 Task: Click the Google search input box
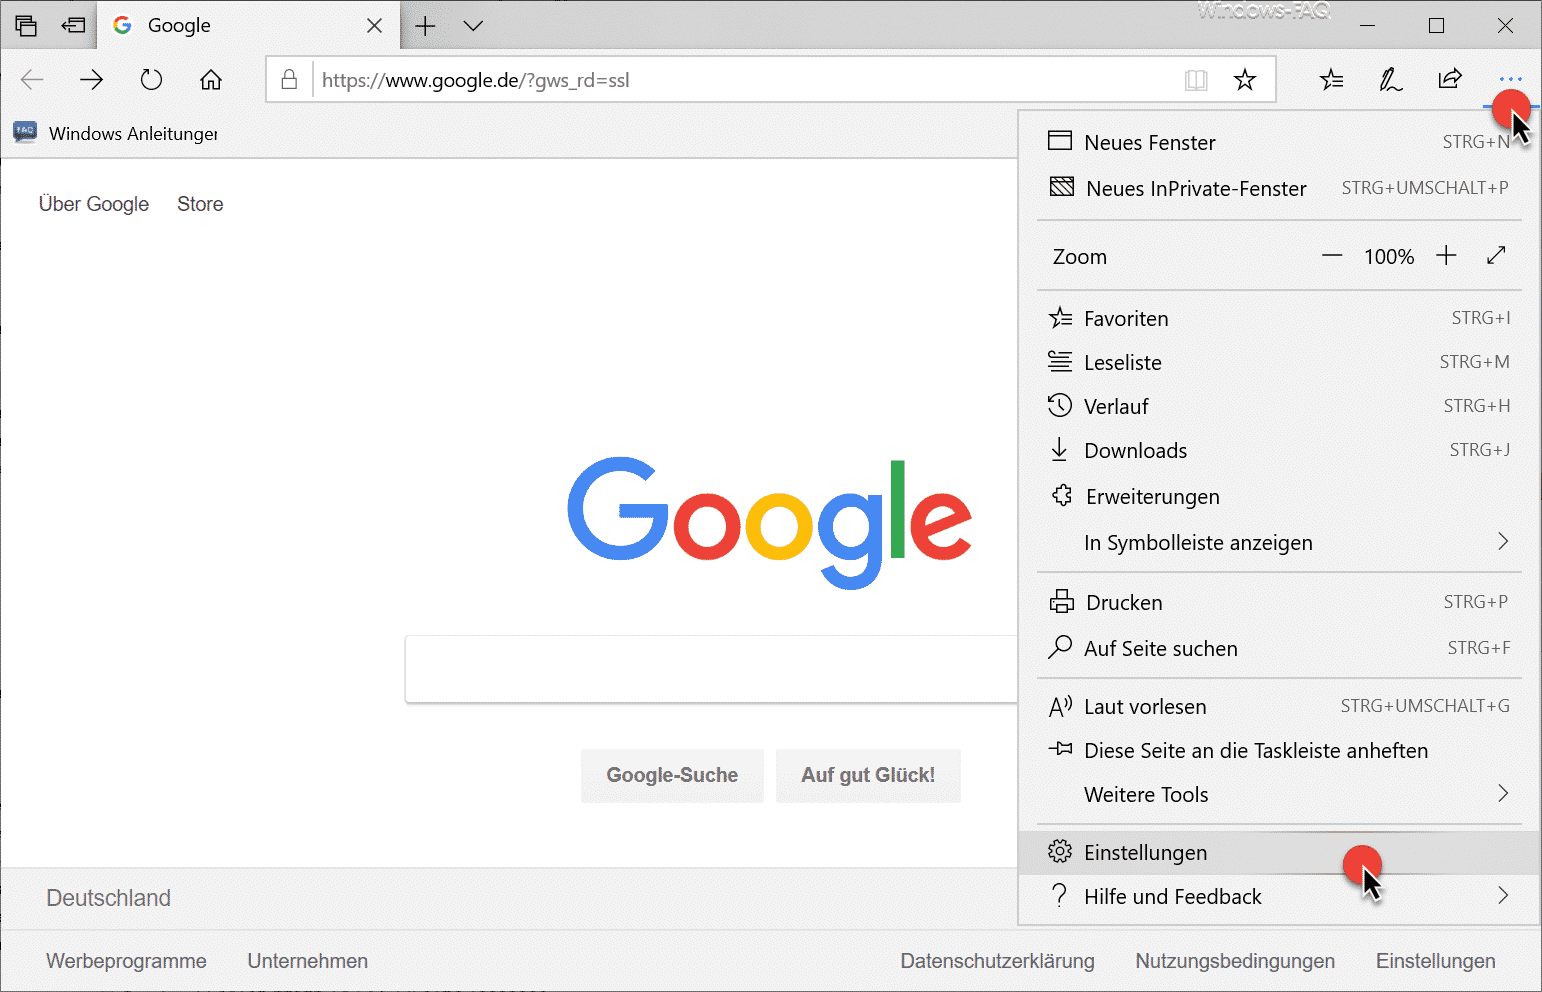[711, 669]
